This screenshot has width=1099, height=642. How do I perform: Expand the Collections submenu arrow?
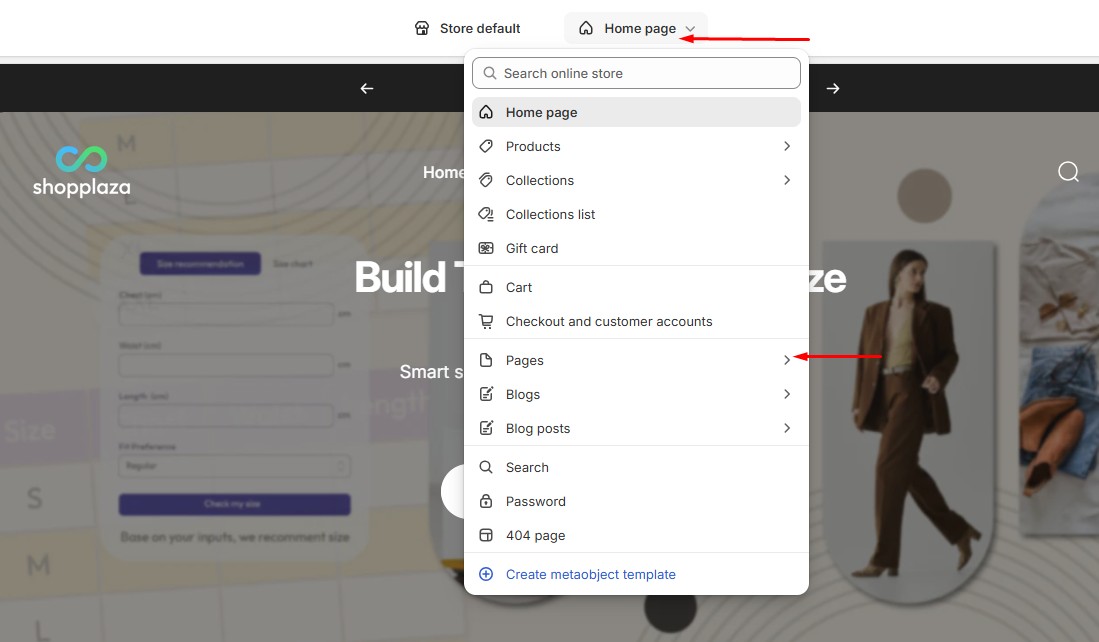click(x=787, y=180)
